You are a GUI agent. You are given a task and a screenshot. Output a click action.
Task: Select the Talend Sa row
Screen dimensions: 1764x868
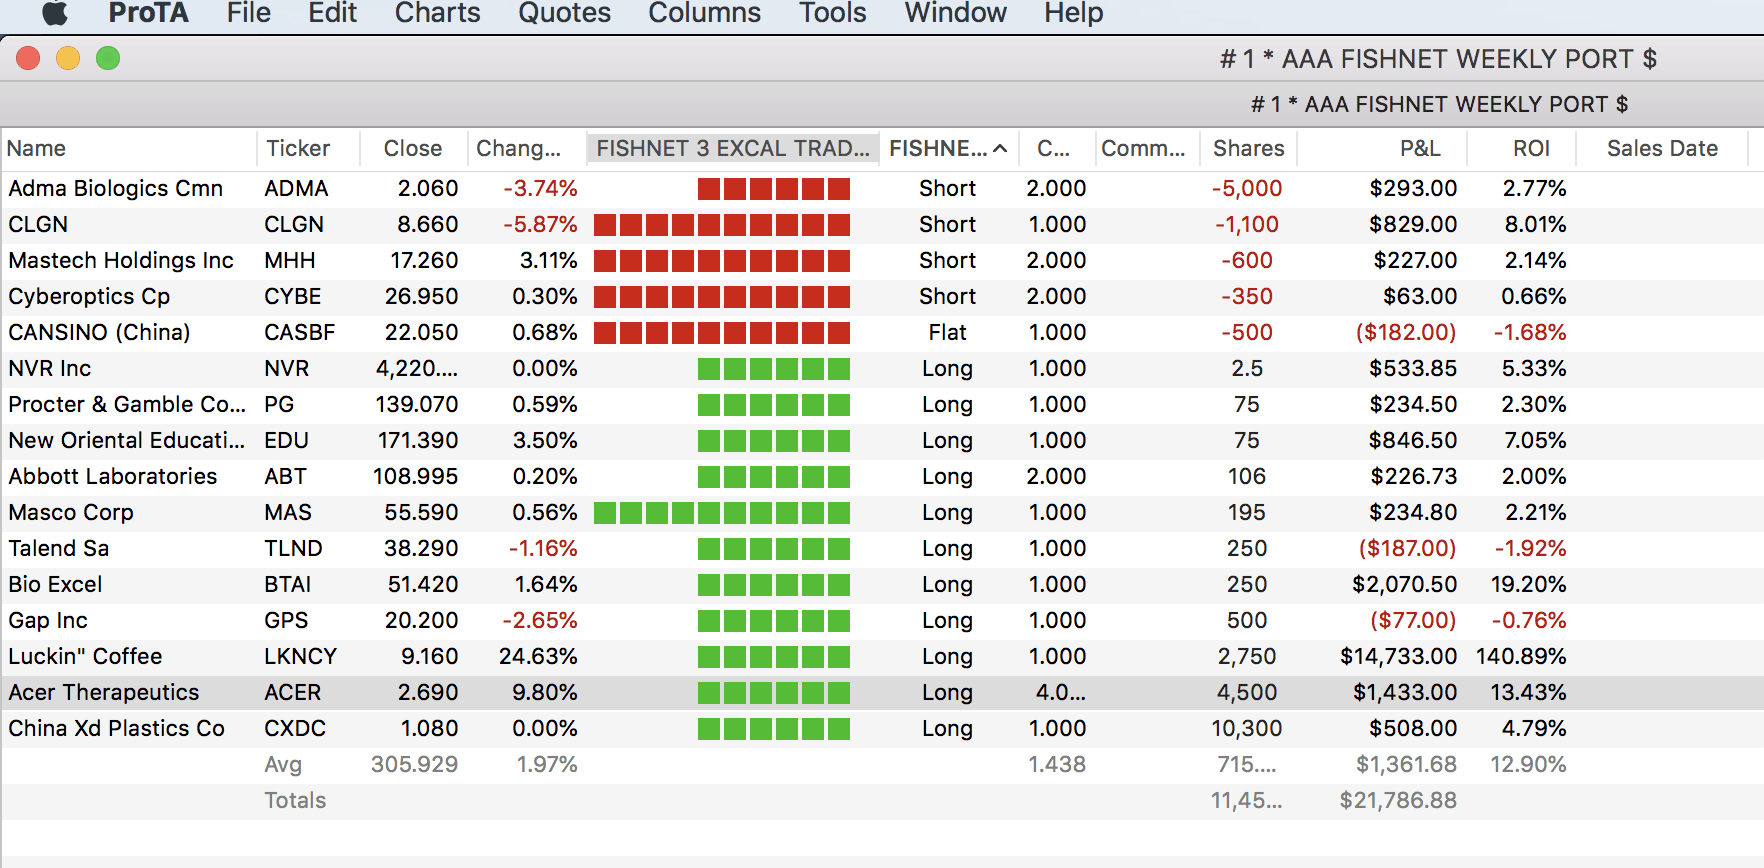point(882,548)
